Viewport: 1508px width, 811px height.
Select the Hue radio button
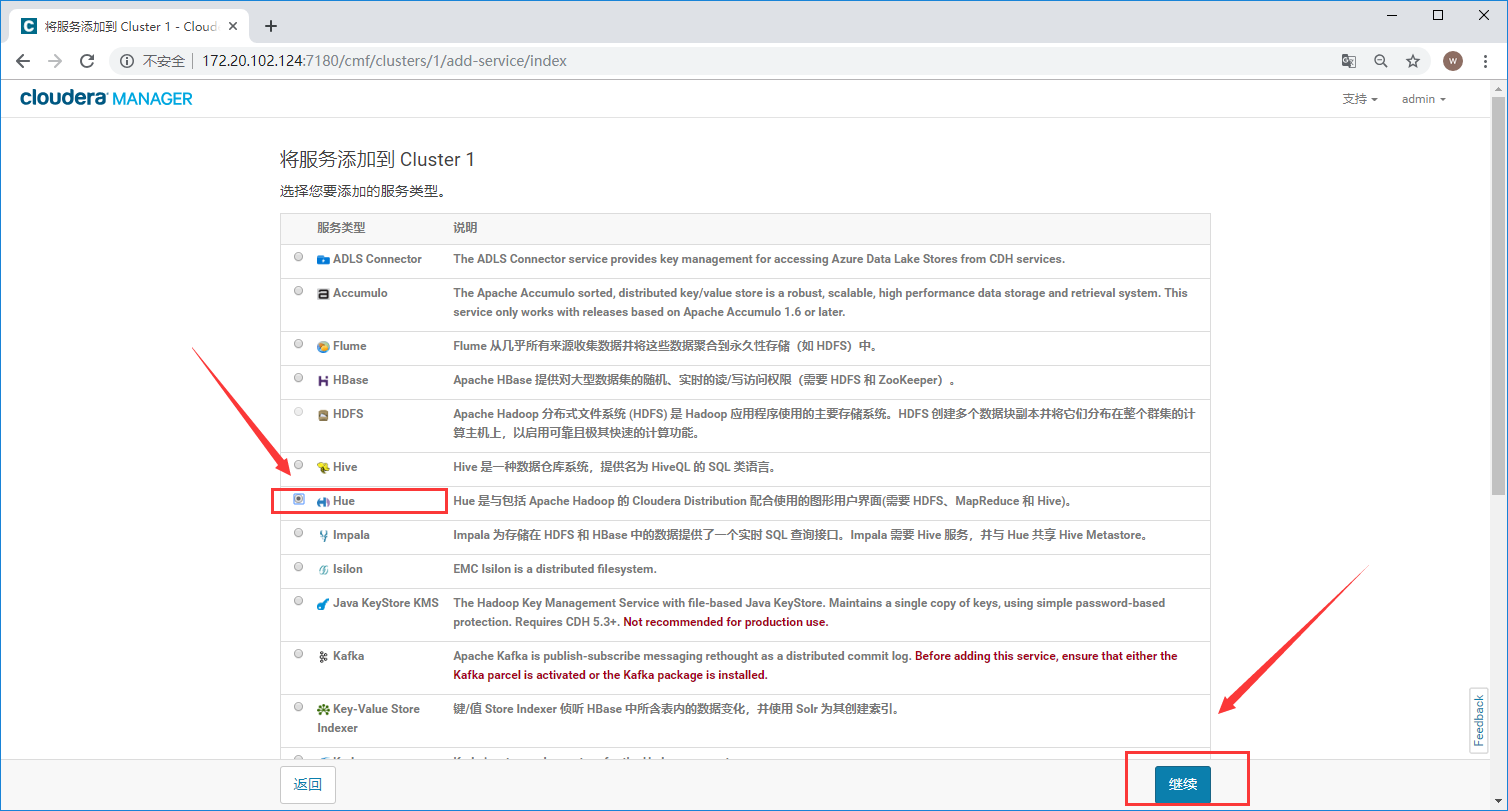point(299,499)
